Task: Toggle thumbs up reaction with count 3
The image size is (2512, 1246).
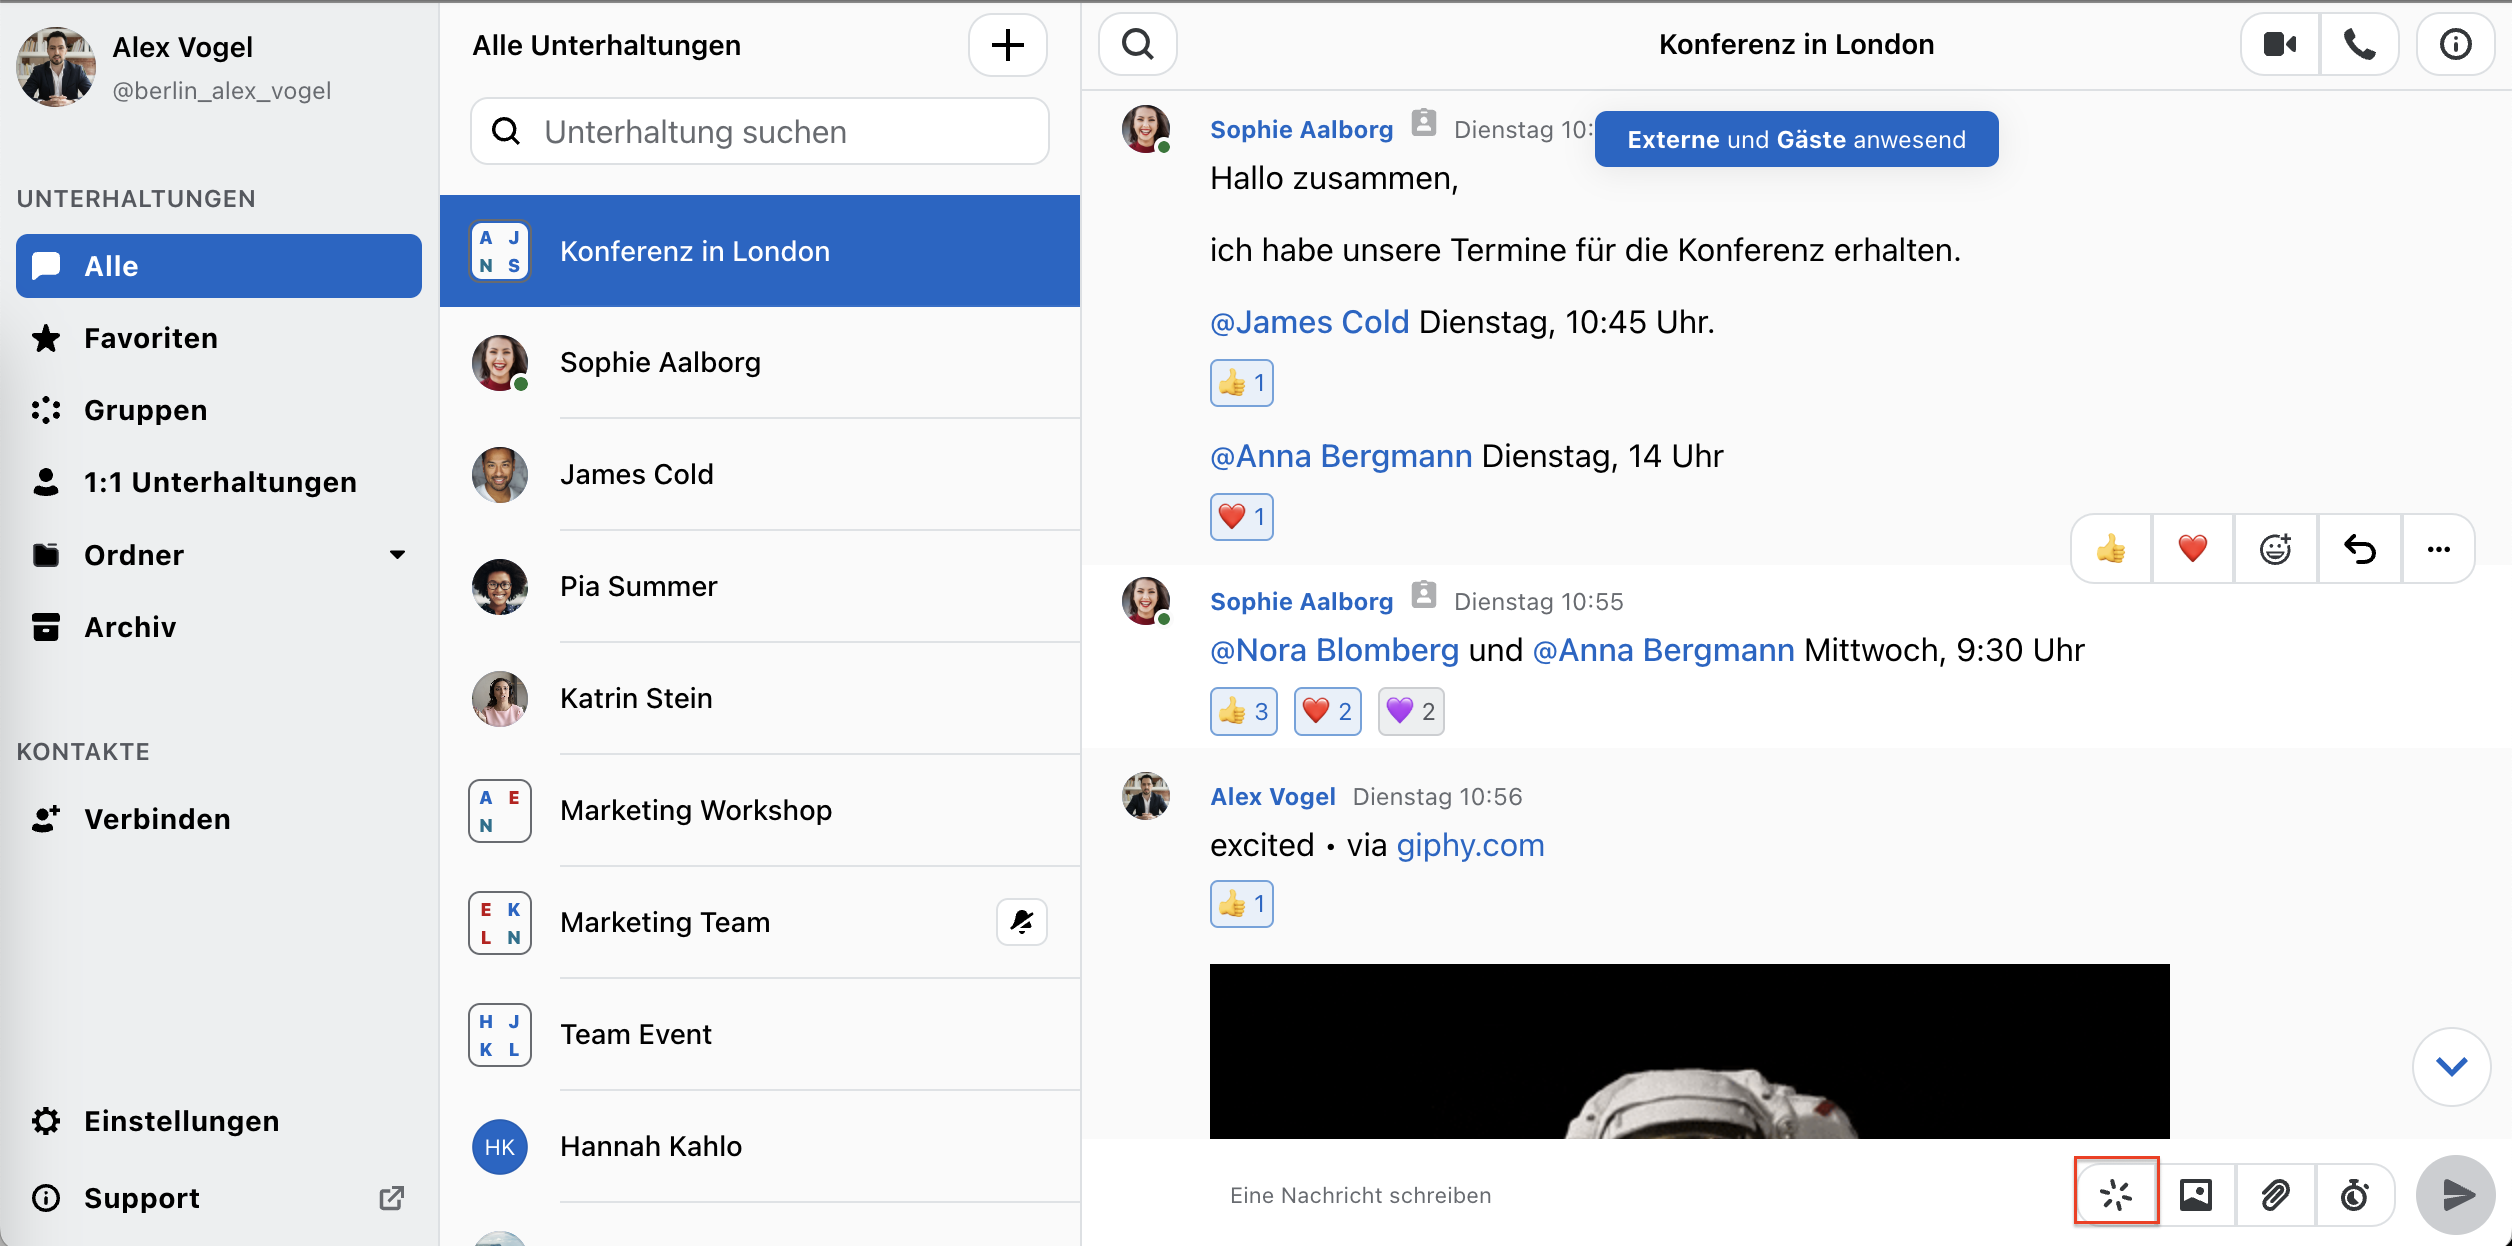Action: click(x=1243, y=711)
